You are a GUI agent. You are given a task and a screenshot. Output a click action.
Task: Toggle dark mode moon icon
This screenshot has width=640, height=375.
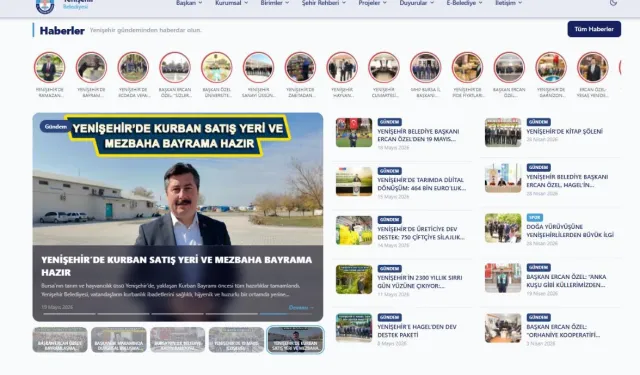(613, 3)
